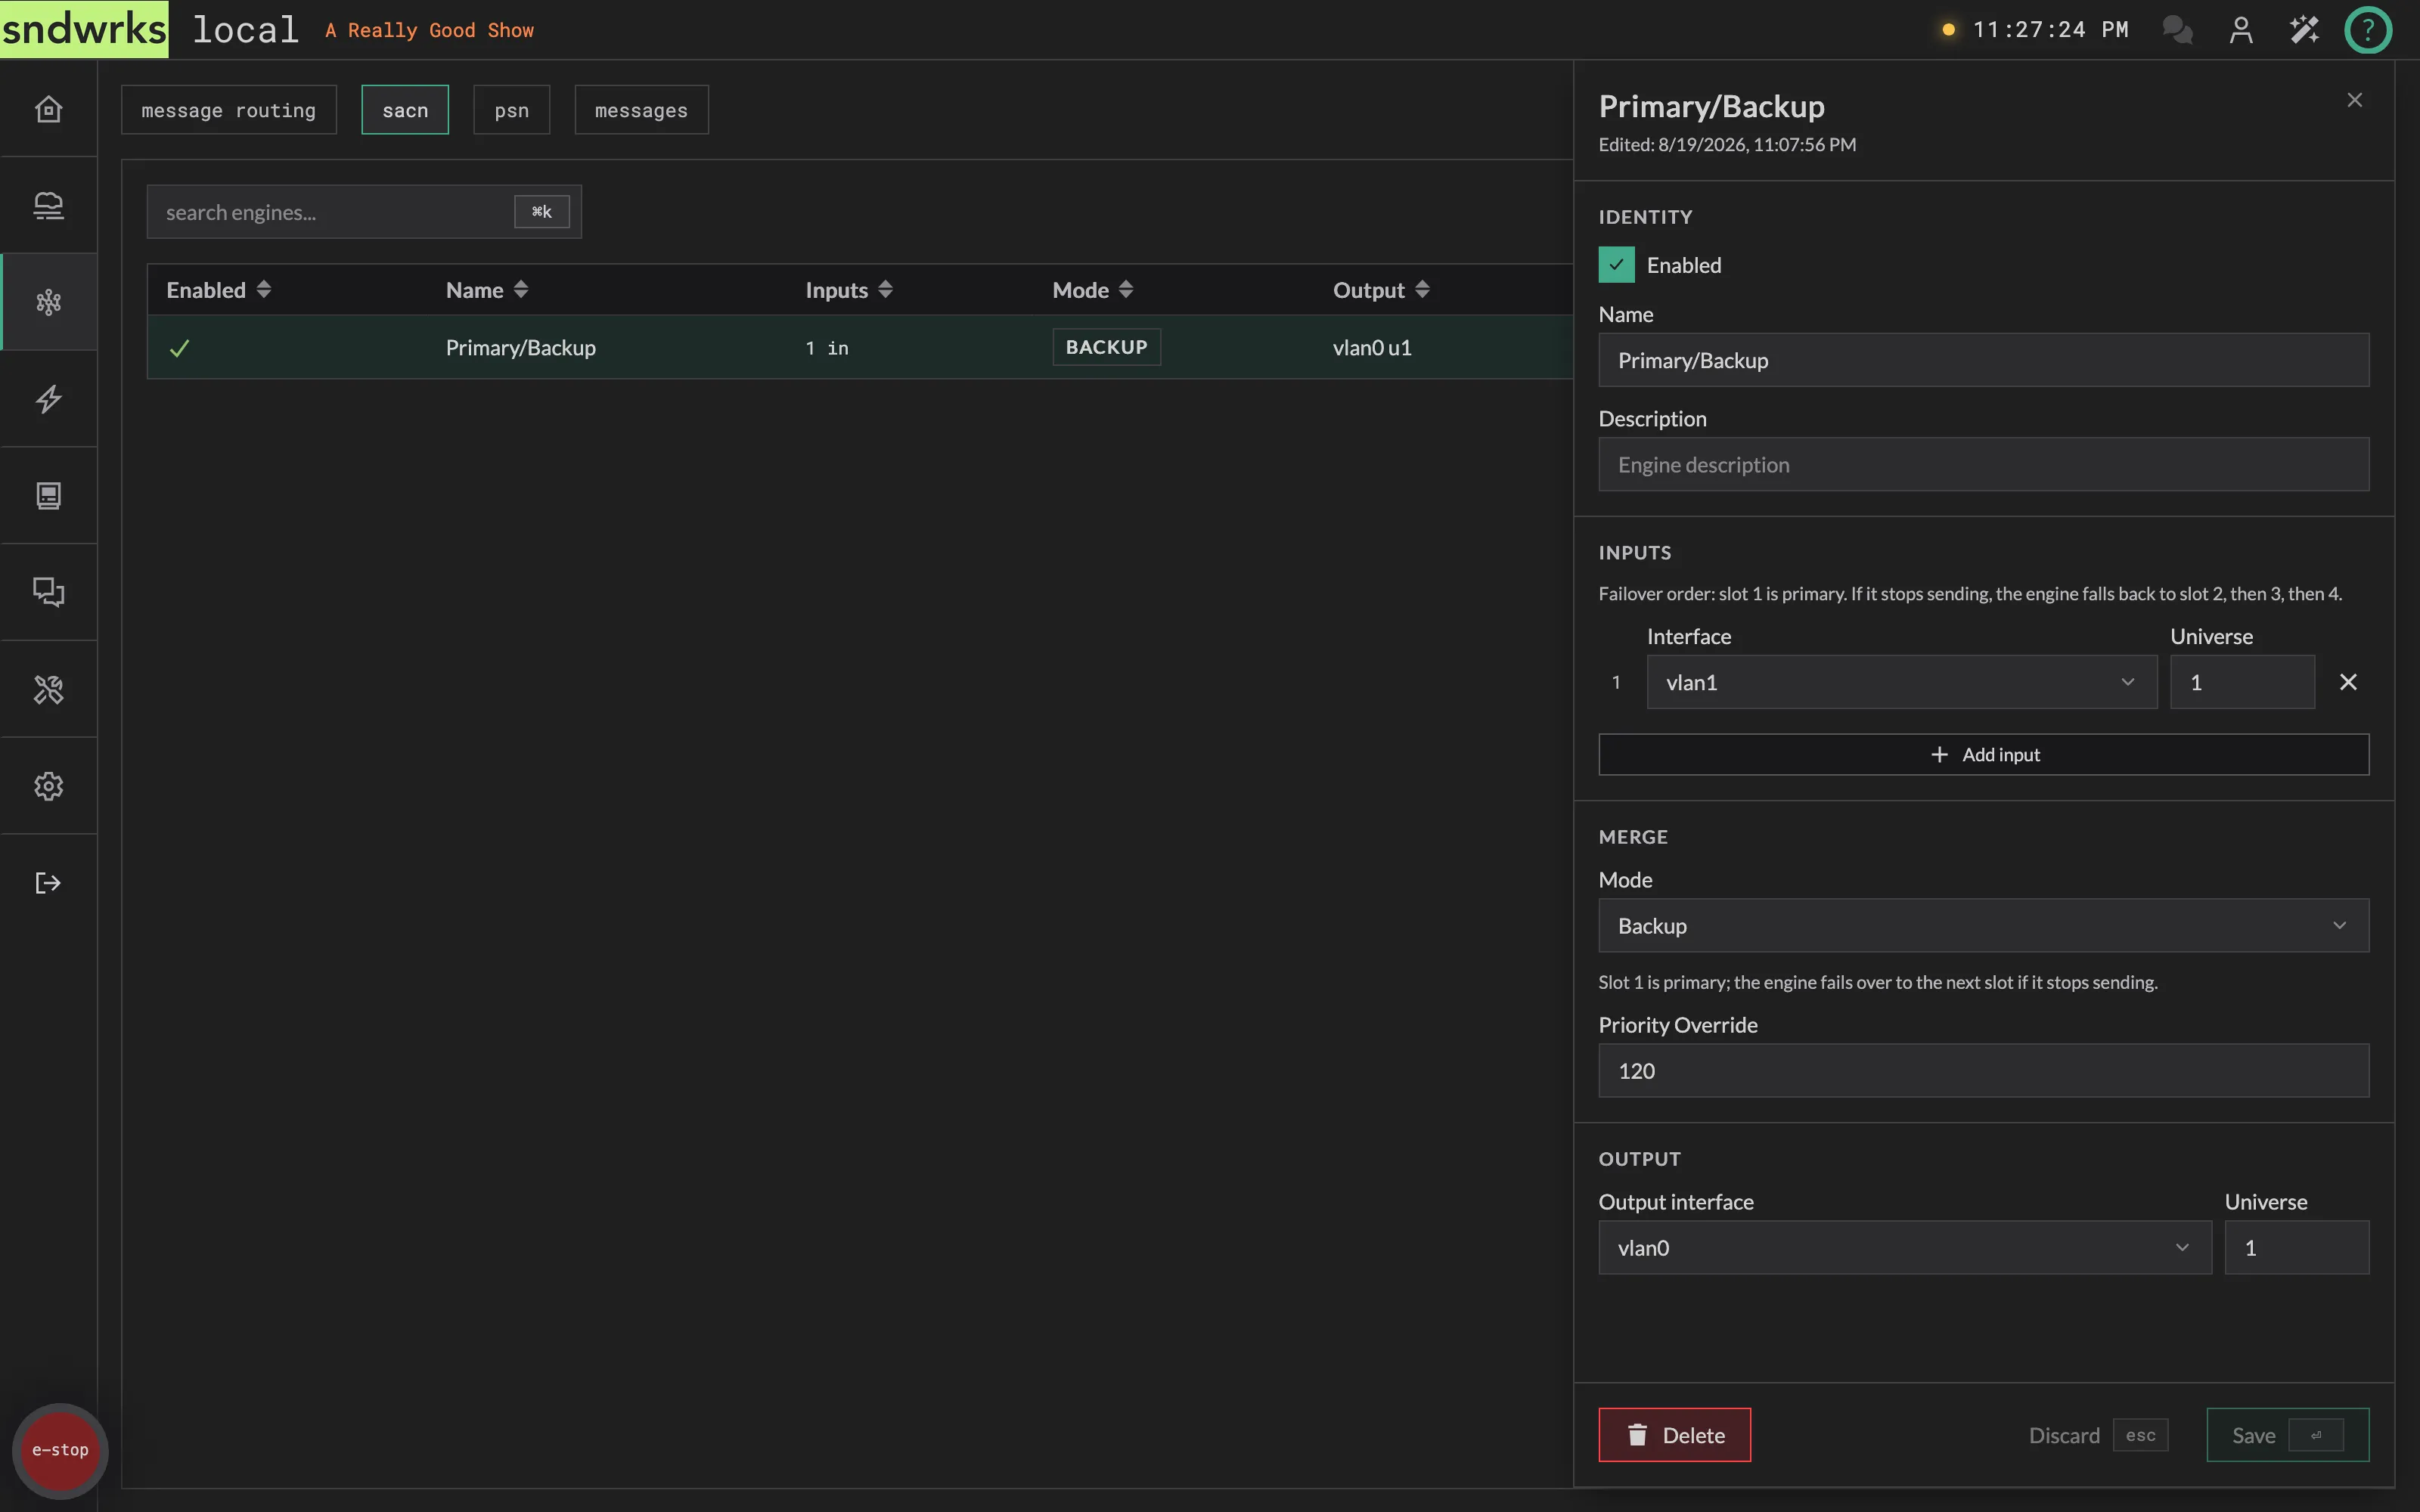Viewport: 2420px width, 1512px height.
Task: Open the crossed tools sidebar icon
Action: (x=48, y=689)
